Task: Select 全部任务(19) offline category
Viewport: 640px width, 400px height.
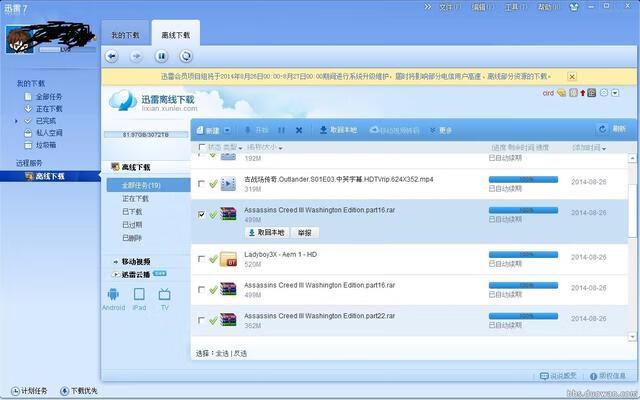Action: point(149,185)
